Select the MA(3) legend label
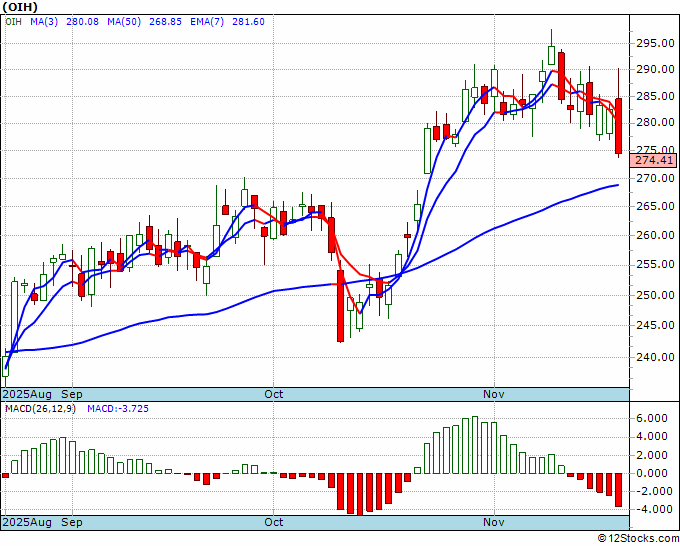Screen dimensions: 680x546 coord(44,22)
